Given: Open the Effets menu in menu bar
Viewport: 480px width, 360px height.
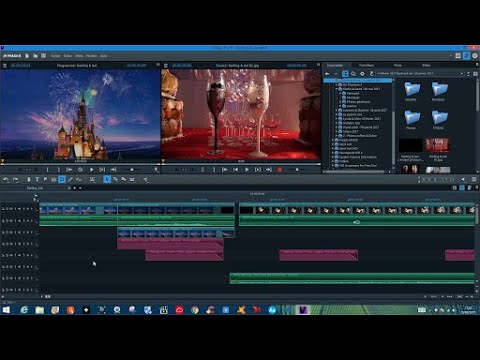Looking at the screenshot, I should [x=79, y=56].
